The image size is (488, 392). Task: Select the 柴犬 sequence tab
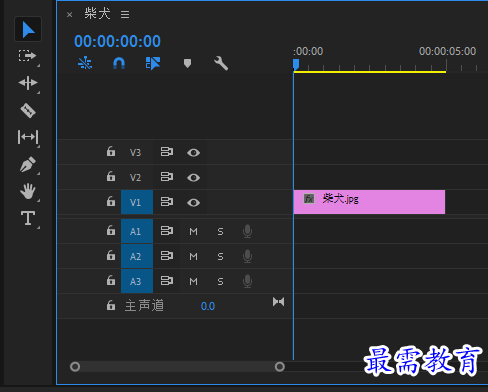(97, 14)
